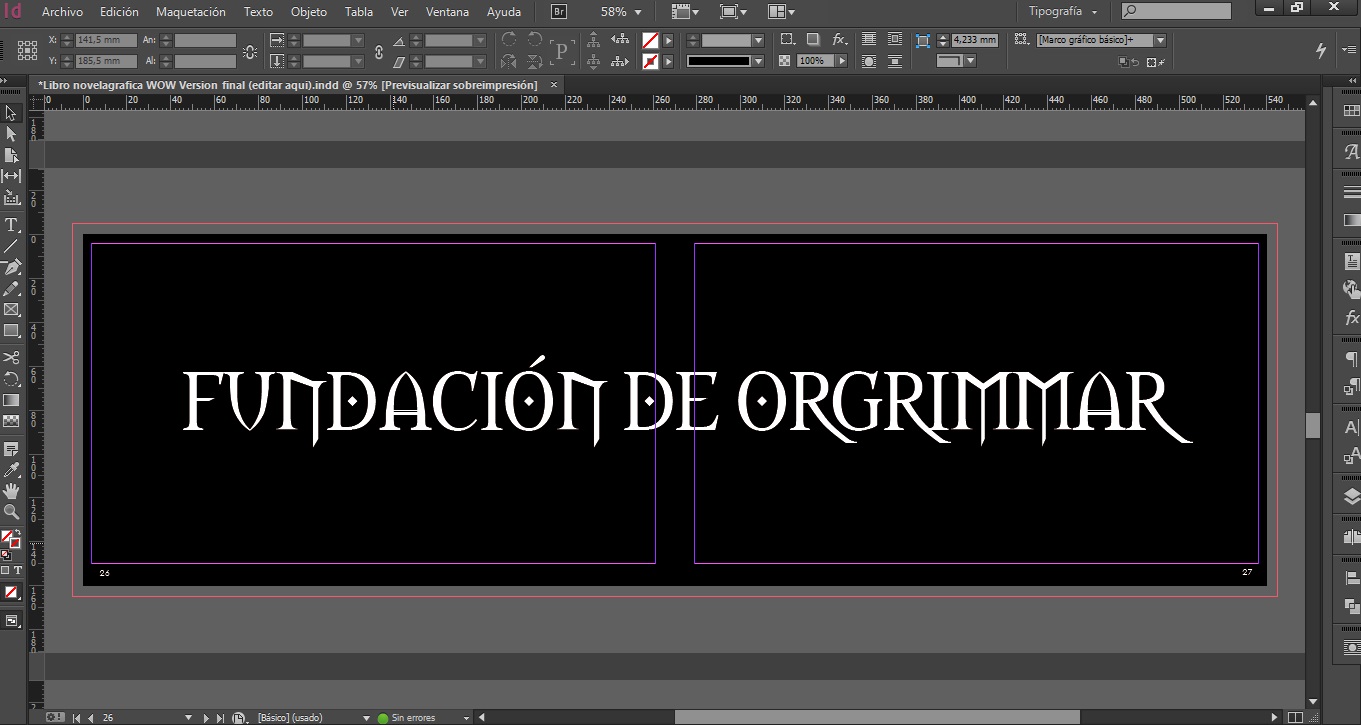Click the reference point locator grid
The height and width of the screenshot is (725, 1361).
[x=28, y=50]
